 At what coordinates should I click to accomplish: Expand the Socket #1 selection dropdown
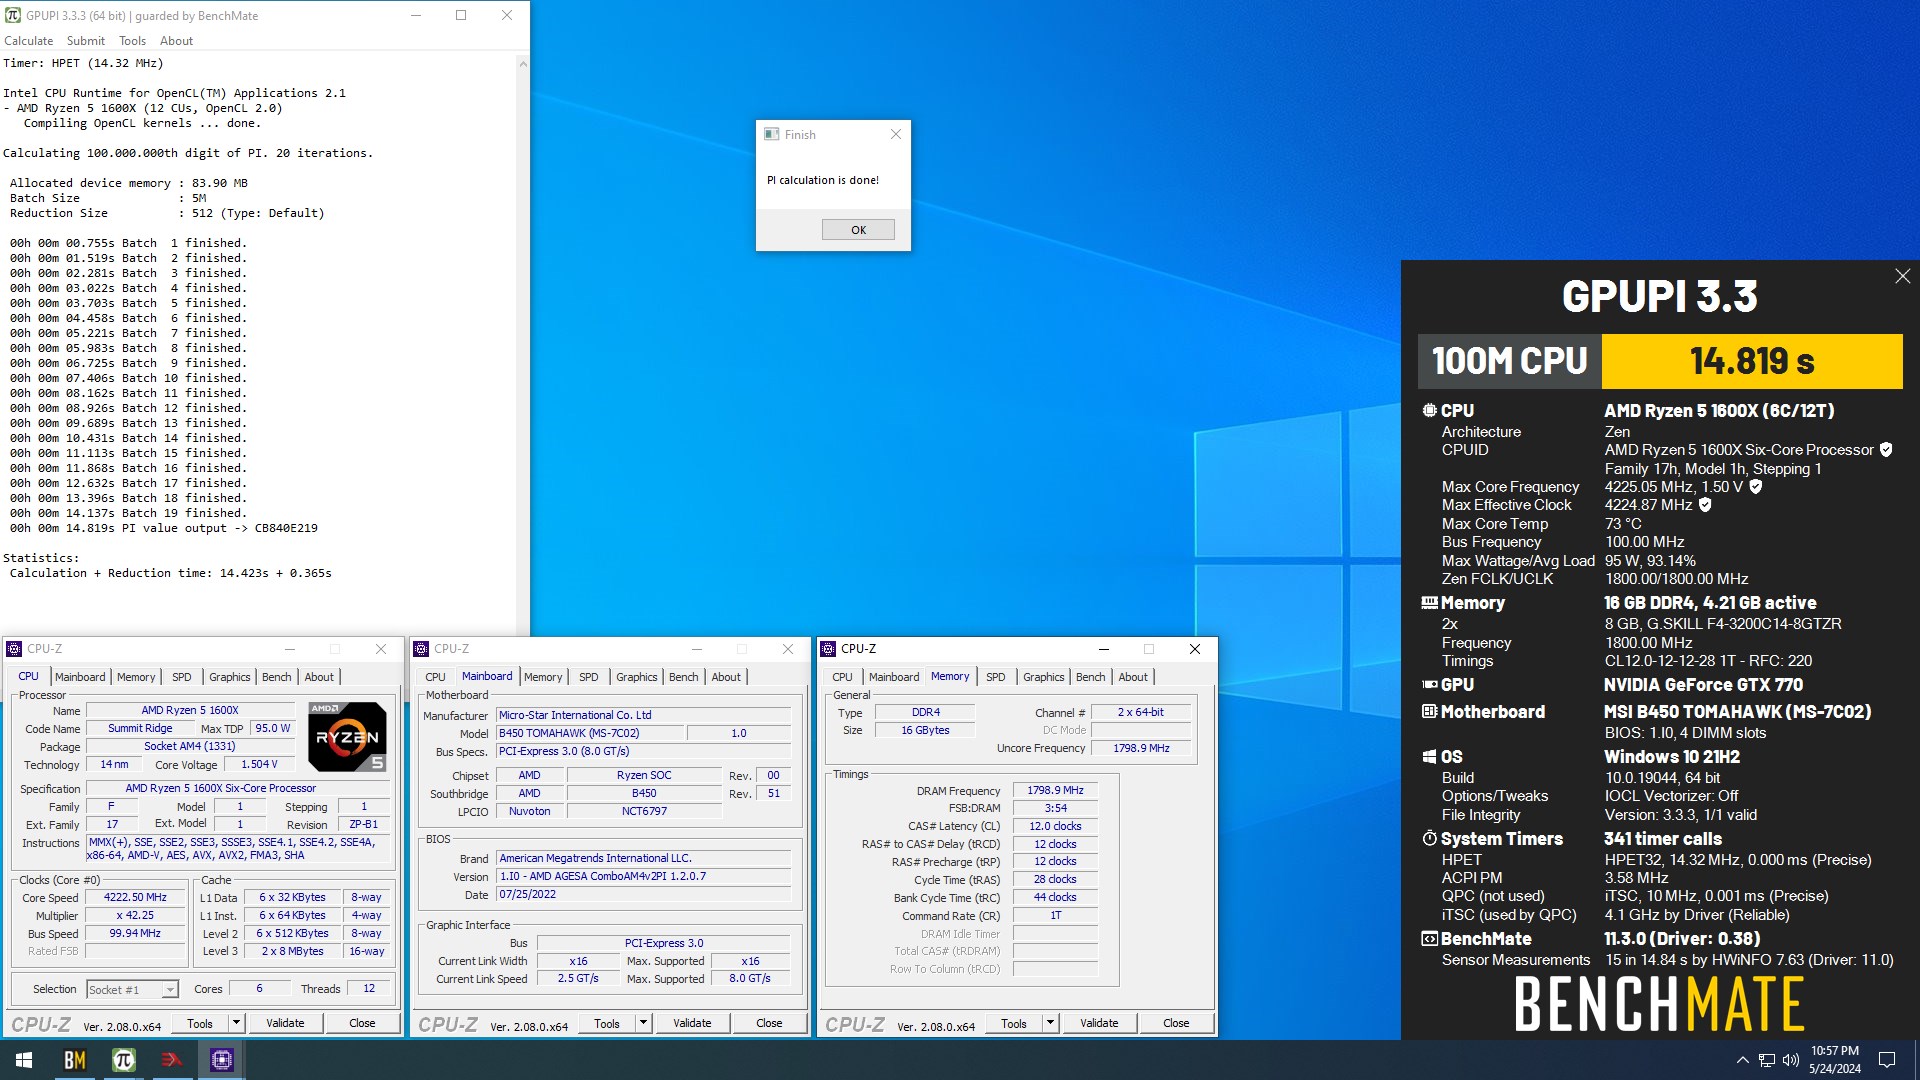[x=170, y=990]
